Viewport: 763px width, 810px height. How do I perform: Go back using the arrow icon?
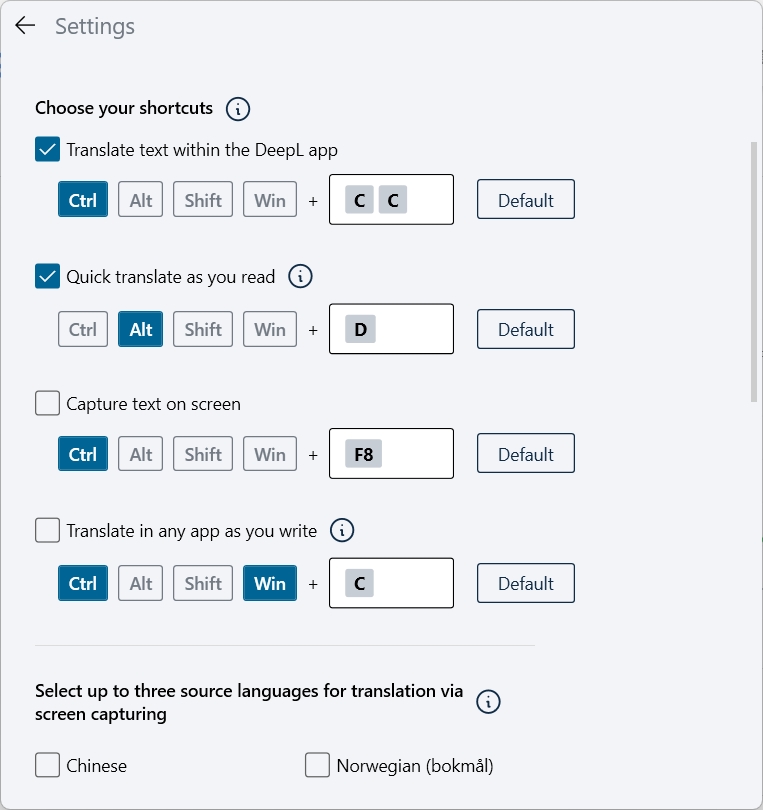[25, 25]
